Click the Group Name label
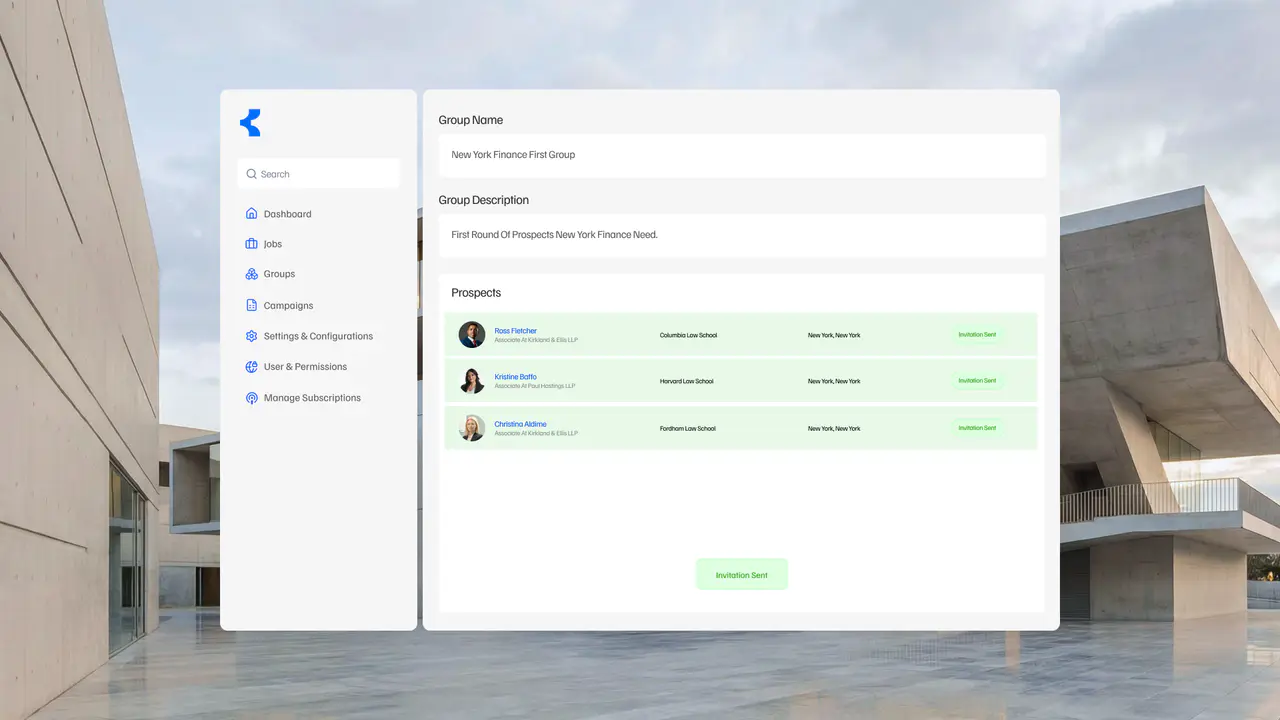 [471, 120]
